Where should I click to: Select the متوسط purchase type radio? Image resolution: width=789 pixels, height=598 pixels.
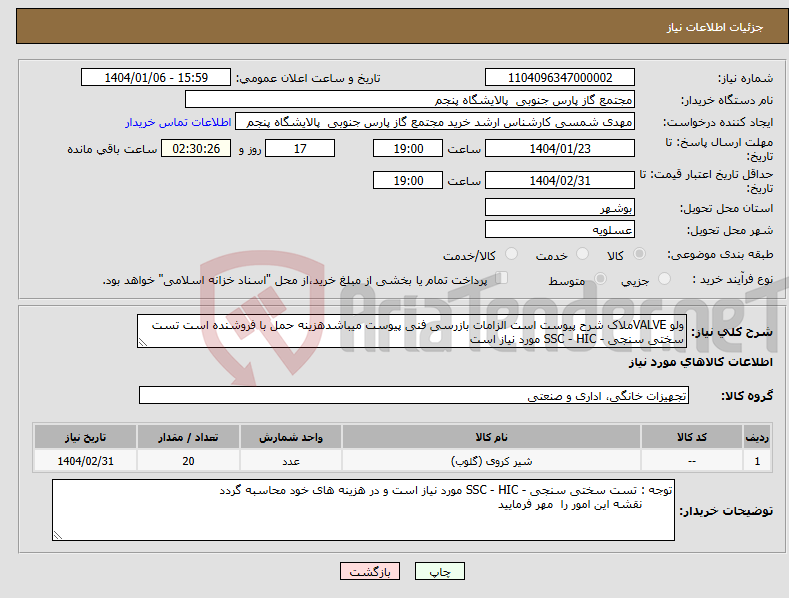(x=600, y=279)
